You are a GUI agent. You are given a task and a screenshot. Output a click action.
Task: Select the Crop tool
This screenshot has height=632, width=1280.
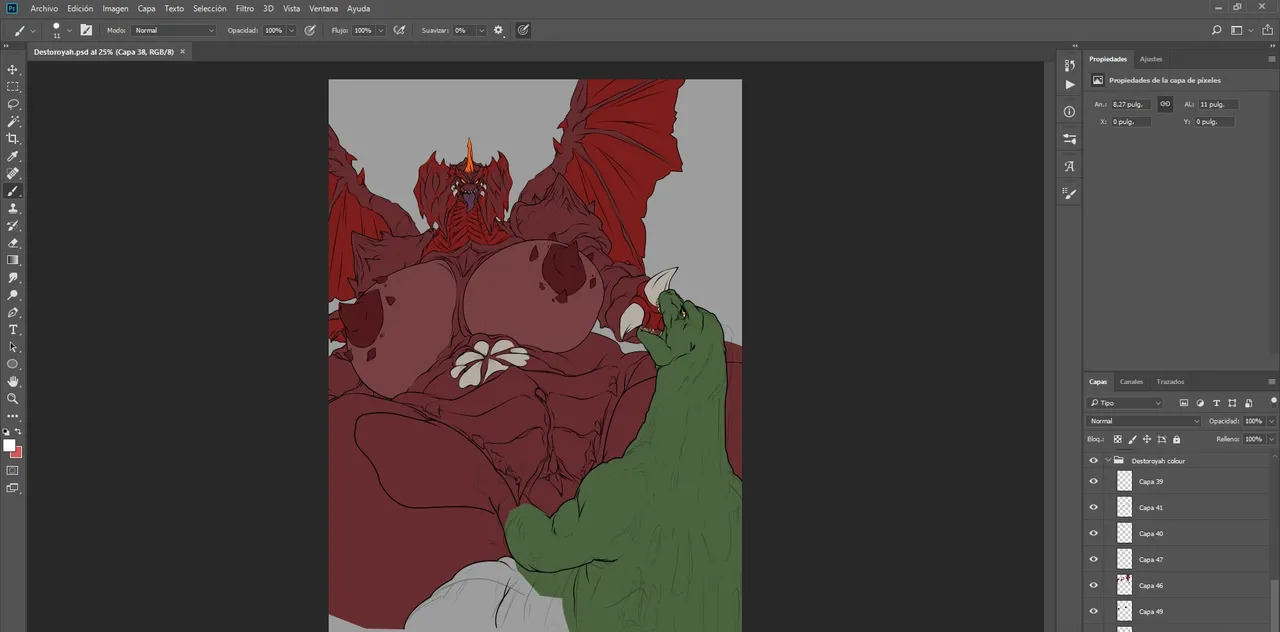[13, 139]
